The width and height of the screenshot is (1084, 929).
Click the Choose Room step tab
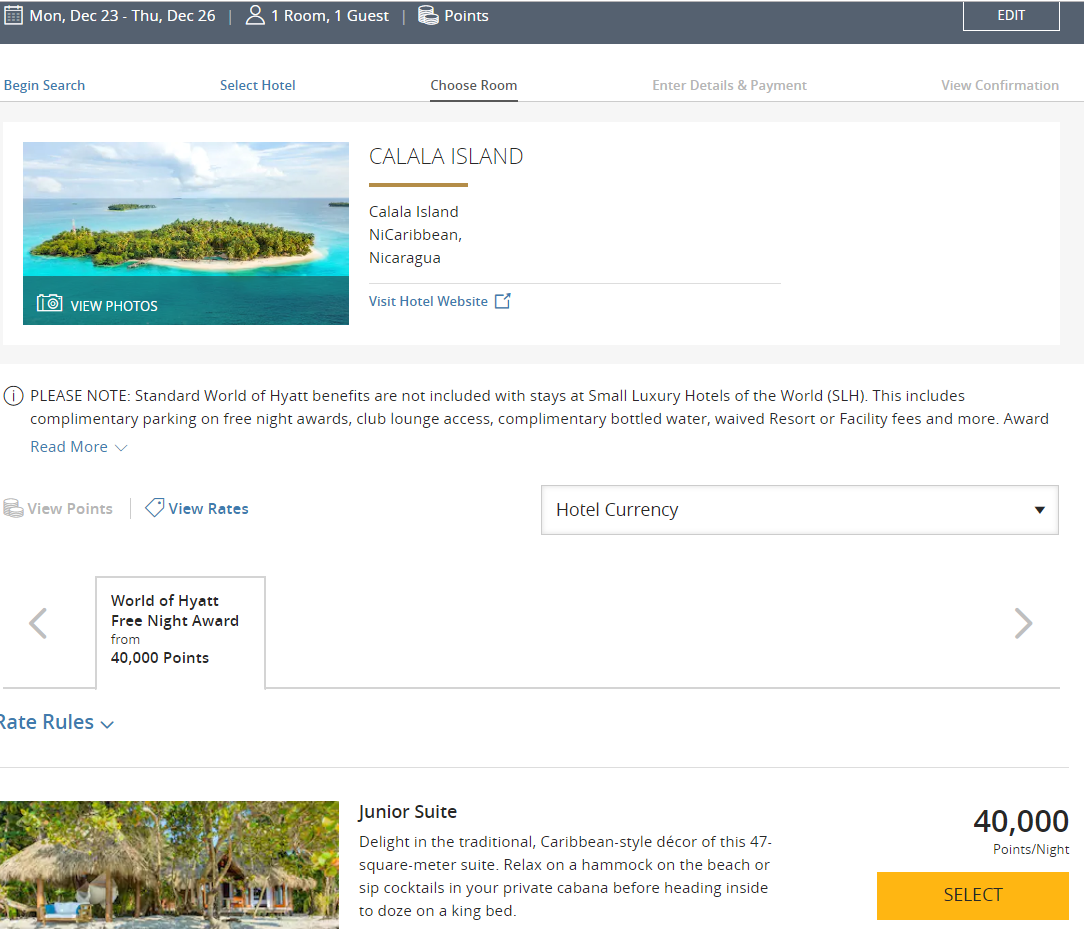(x=474, y=85)
